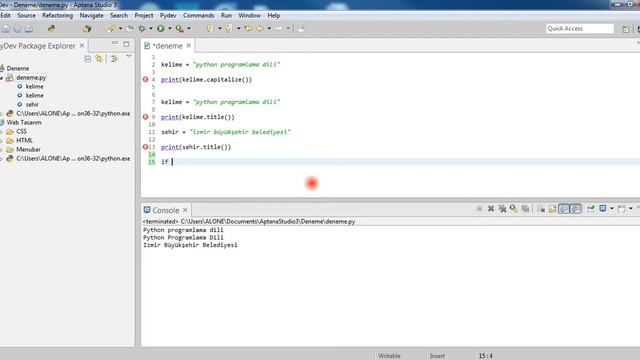Open the Source menu
Screen dimensions: 640x360
tap(27, 16)
